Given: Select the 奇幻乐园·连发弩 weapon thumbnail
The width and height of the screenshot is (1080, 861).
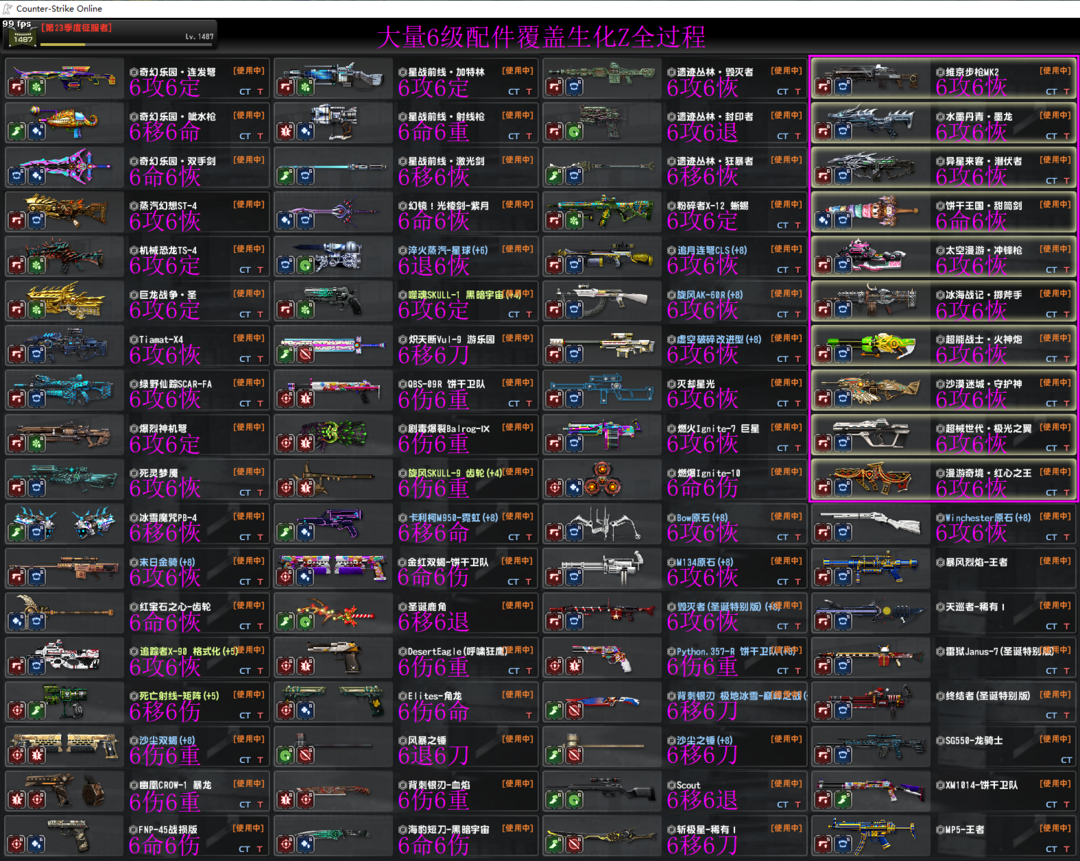Looking at the screenshot, I should (x=65, y=78).
